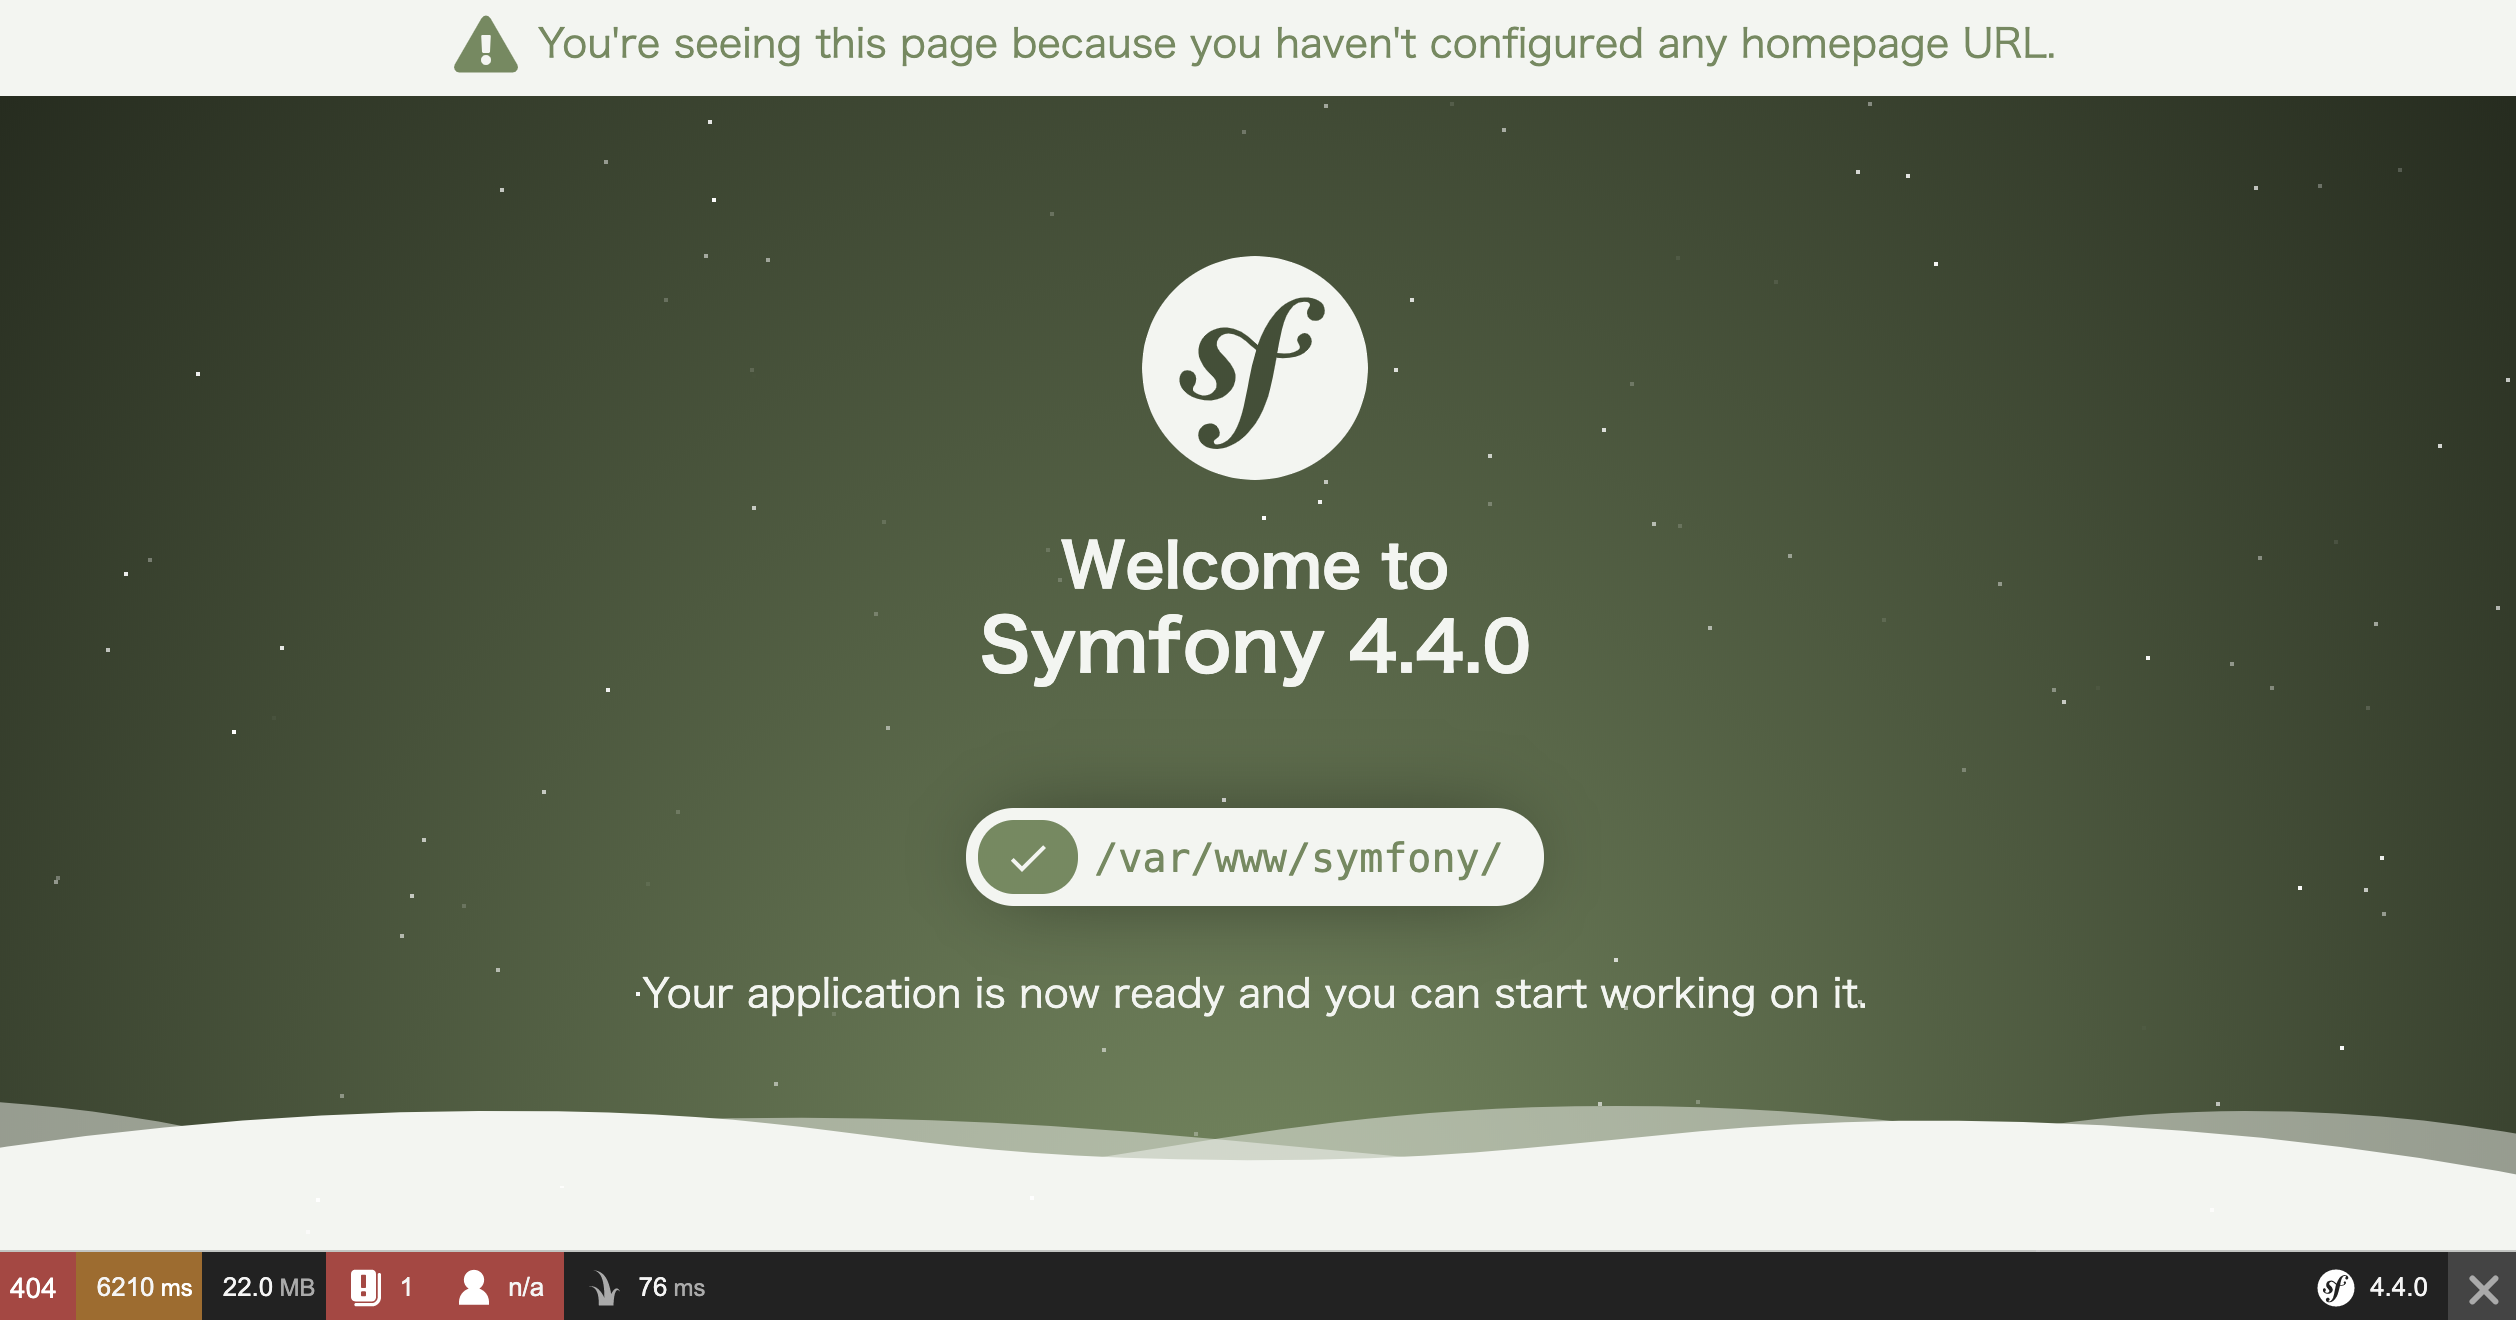Image resolution: width=2516 pixels, height=1320 pixels.
Task: Close the Symfony debug toolbar
Action: click(2483, 1288)
